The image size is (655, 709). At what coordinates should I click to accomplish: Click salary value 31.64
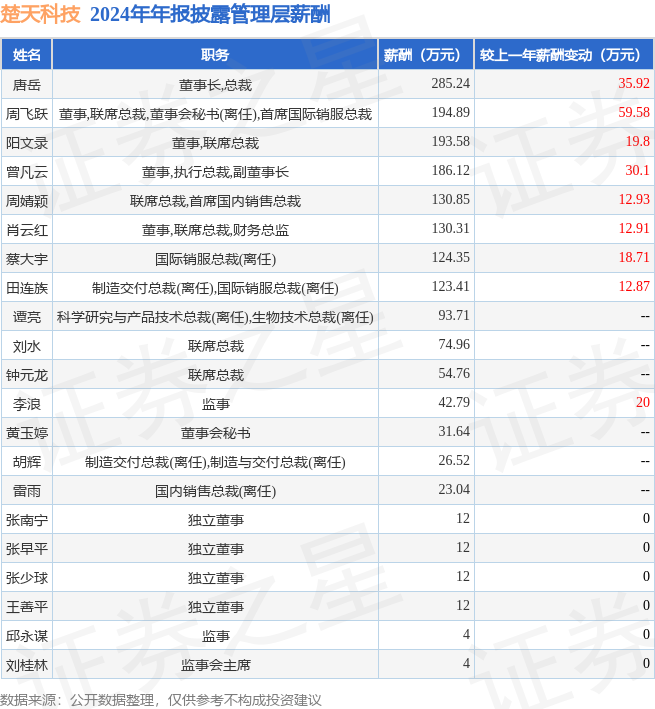point(454,431)
